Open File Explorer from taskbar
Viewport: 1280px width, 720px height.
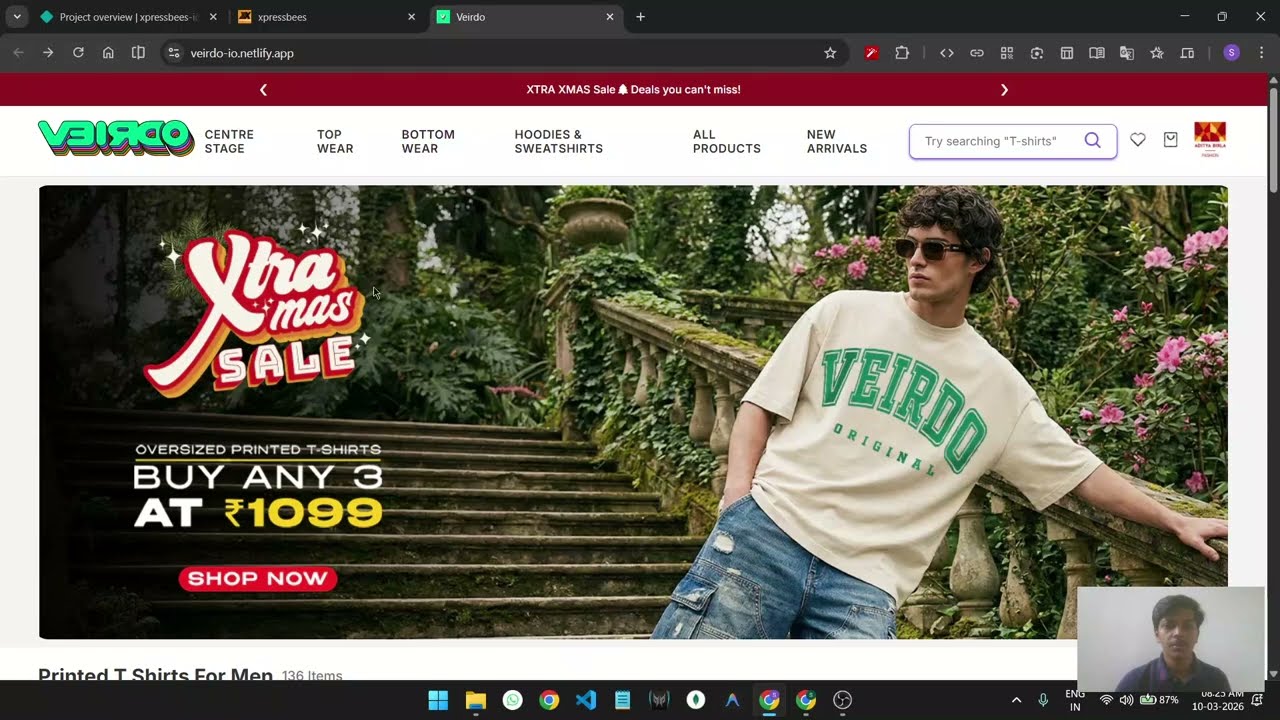(x=475, y=700)
